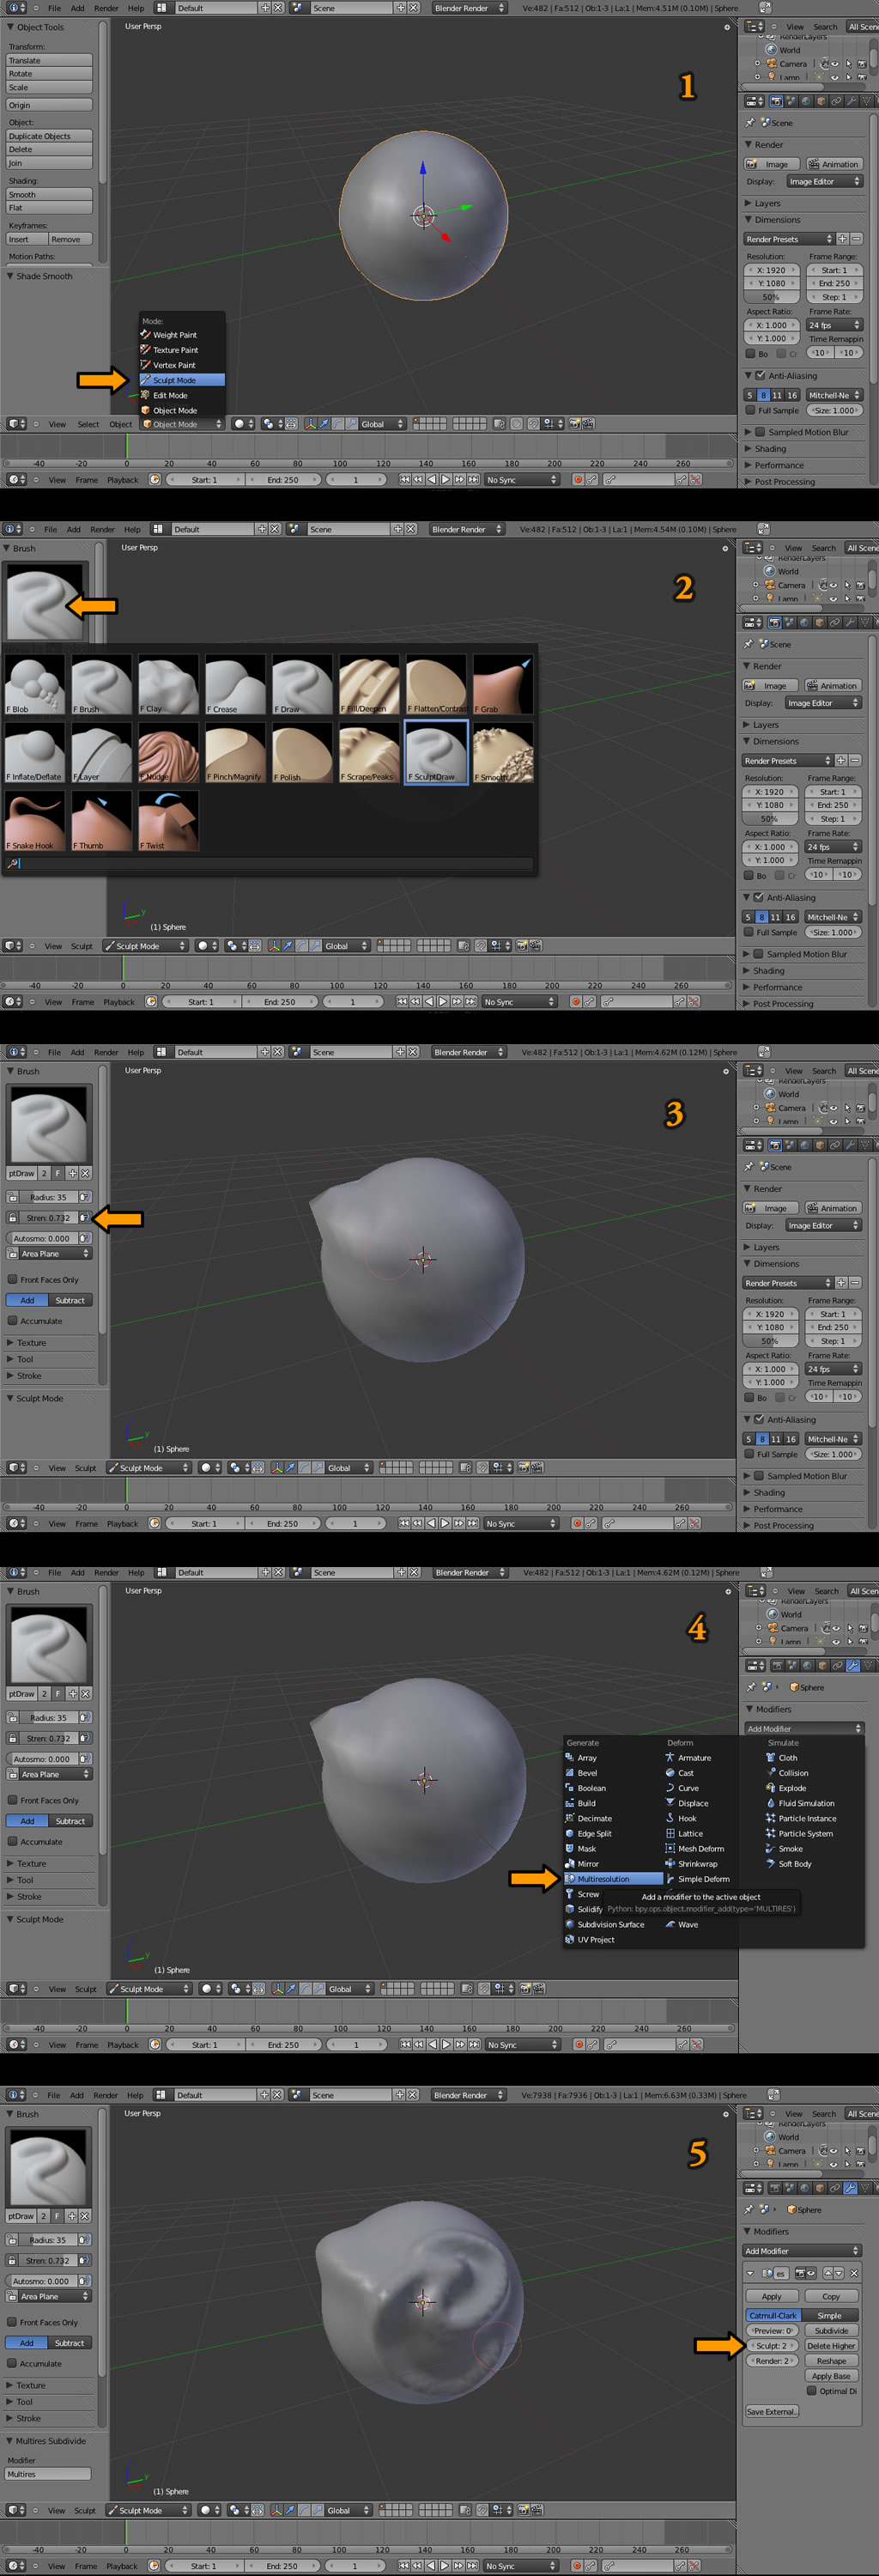The height and width of the screenshot is (2576, 879).
Task: Open Object Mode dropdown in 3D view header
Action: 182,424
